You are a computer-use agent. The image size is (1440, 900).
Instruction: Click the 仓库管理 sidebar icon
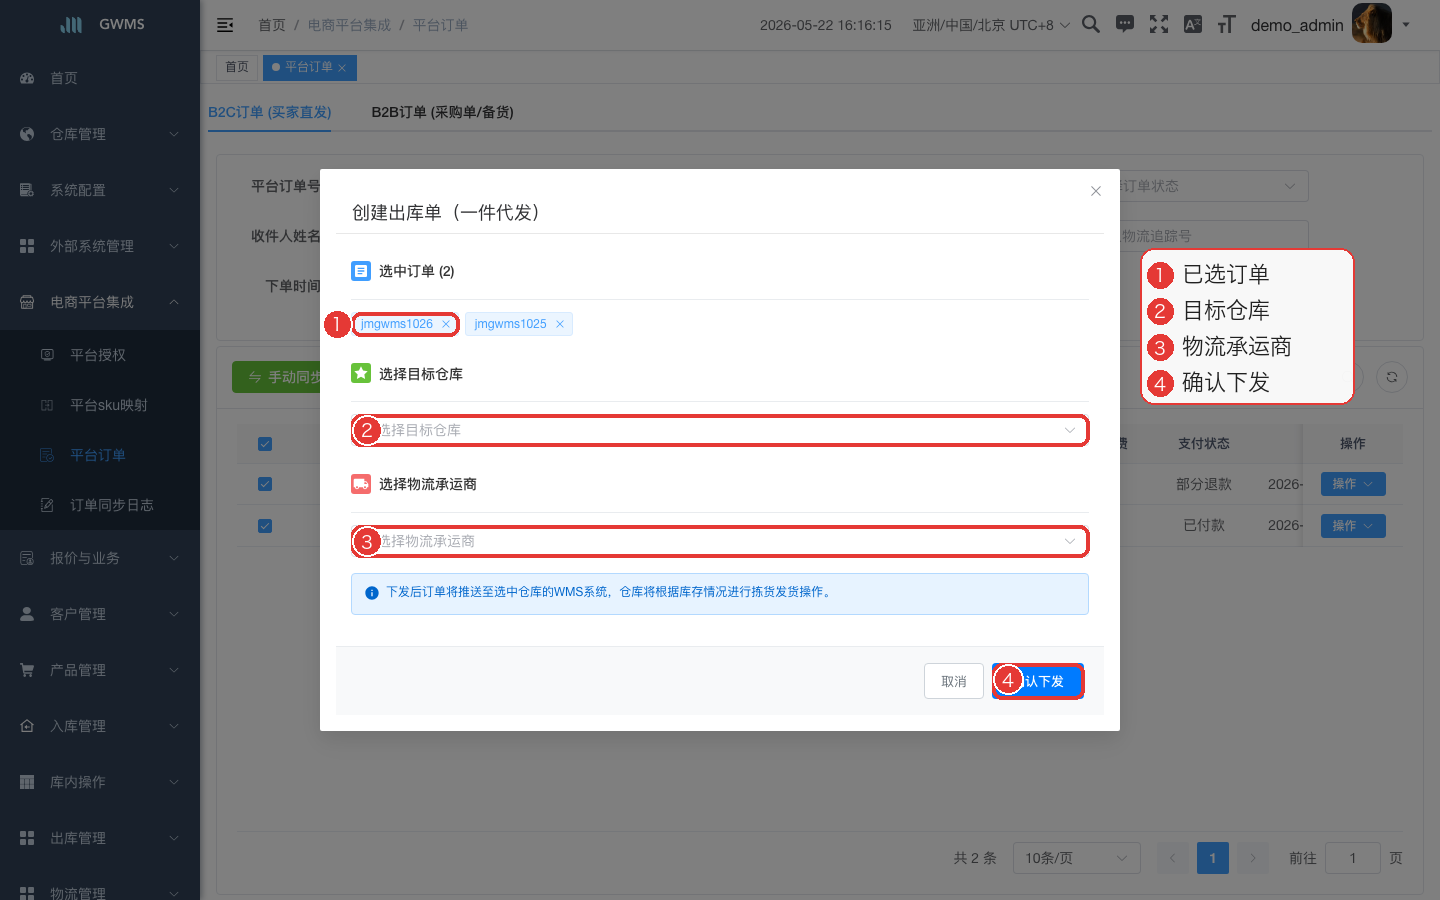[27, 134]
